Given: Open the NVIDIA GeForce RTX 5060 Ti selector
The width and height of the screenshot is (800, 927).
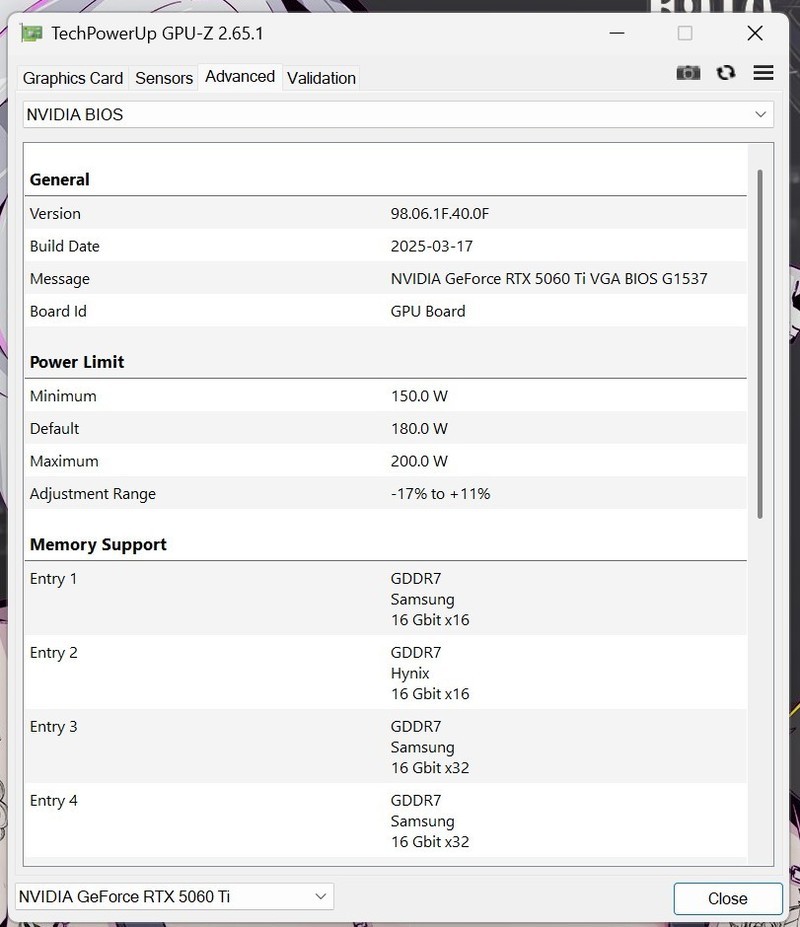Looking at the screenshot, I should [x=174, y=897].
